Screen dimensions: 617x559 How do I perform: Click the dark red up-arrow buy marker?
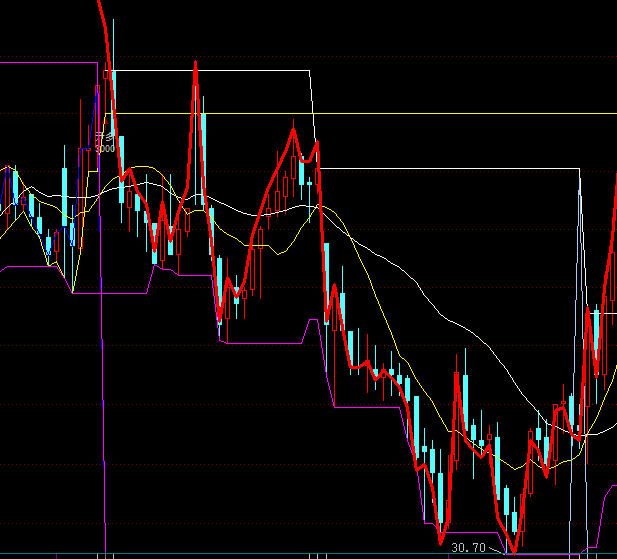click(x=105, y=124)
